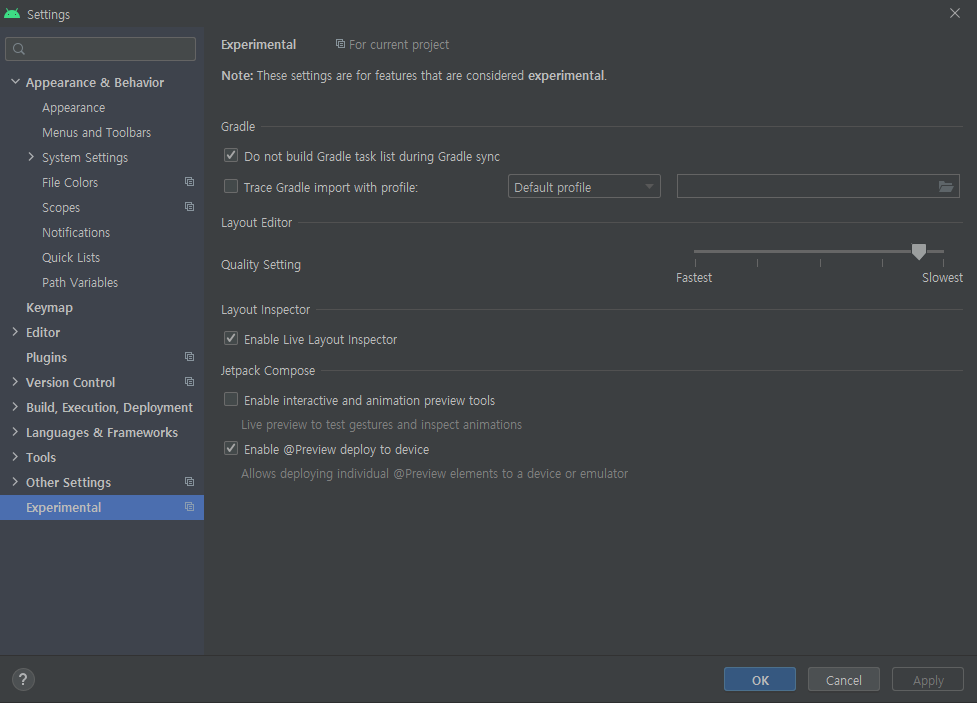Image resolution: width=977 pixels, height=703 pixels.
Task: Click the project-level icon beside Experimental
Action: click(x=189, y=507)
